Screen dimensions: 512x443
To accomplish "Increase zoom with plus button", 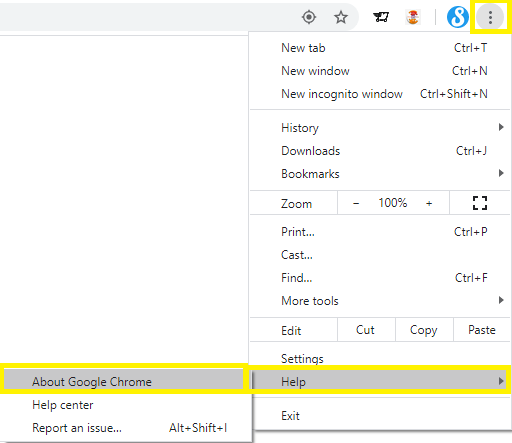I will (429, 203).
